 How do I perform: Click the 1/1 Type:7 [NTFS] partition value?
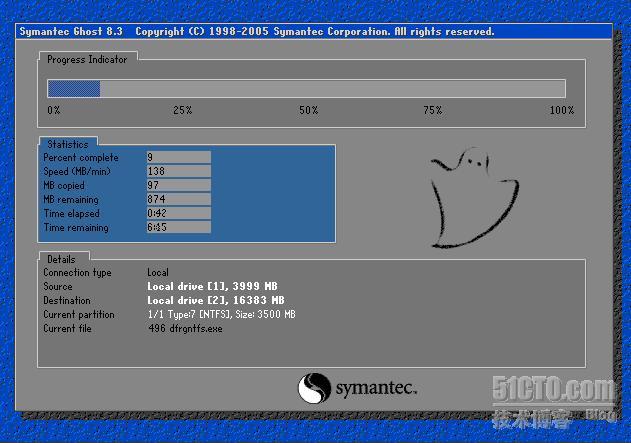(x=221, y=315)
